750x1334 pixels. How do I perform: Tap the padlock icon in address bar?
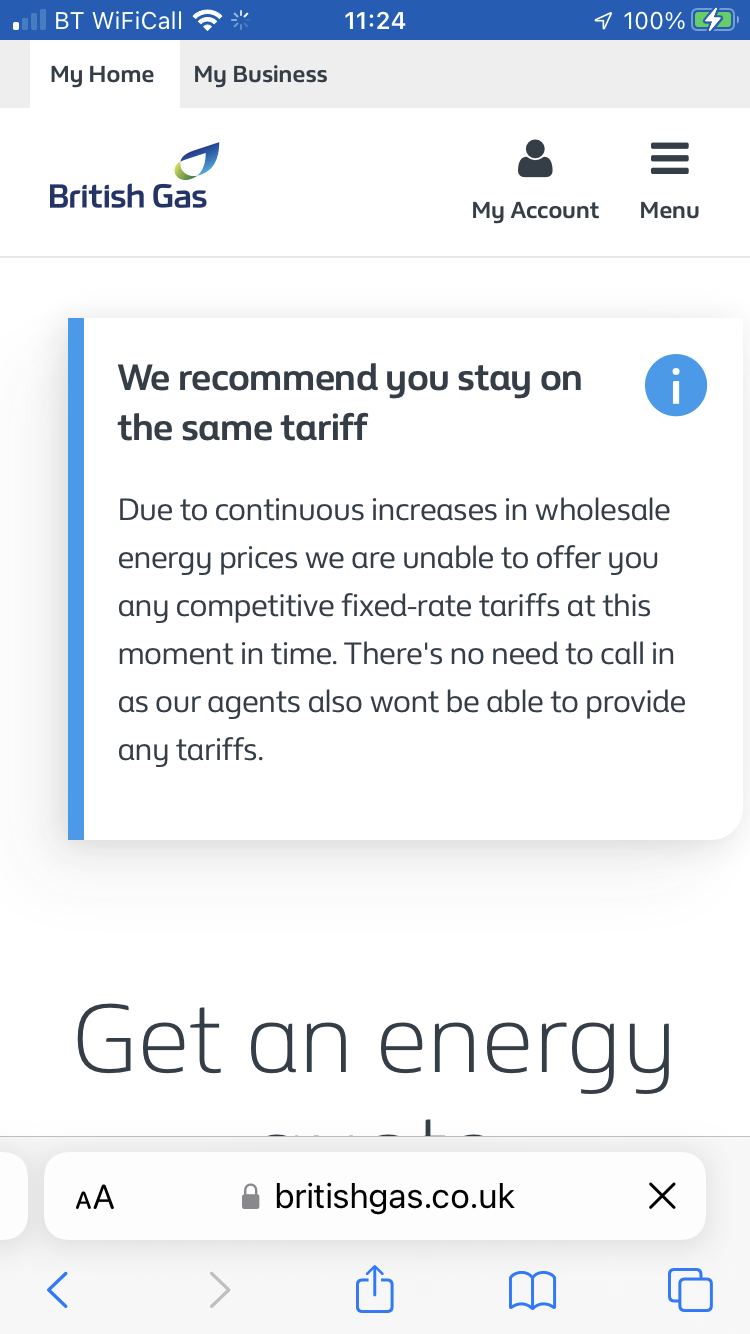tap(251, 1196)
